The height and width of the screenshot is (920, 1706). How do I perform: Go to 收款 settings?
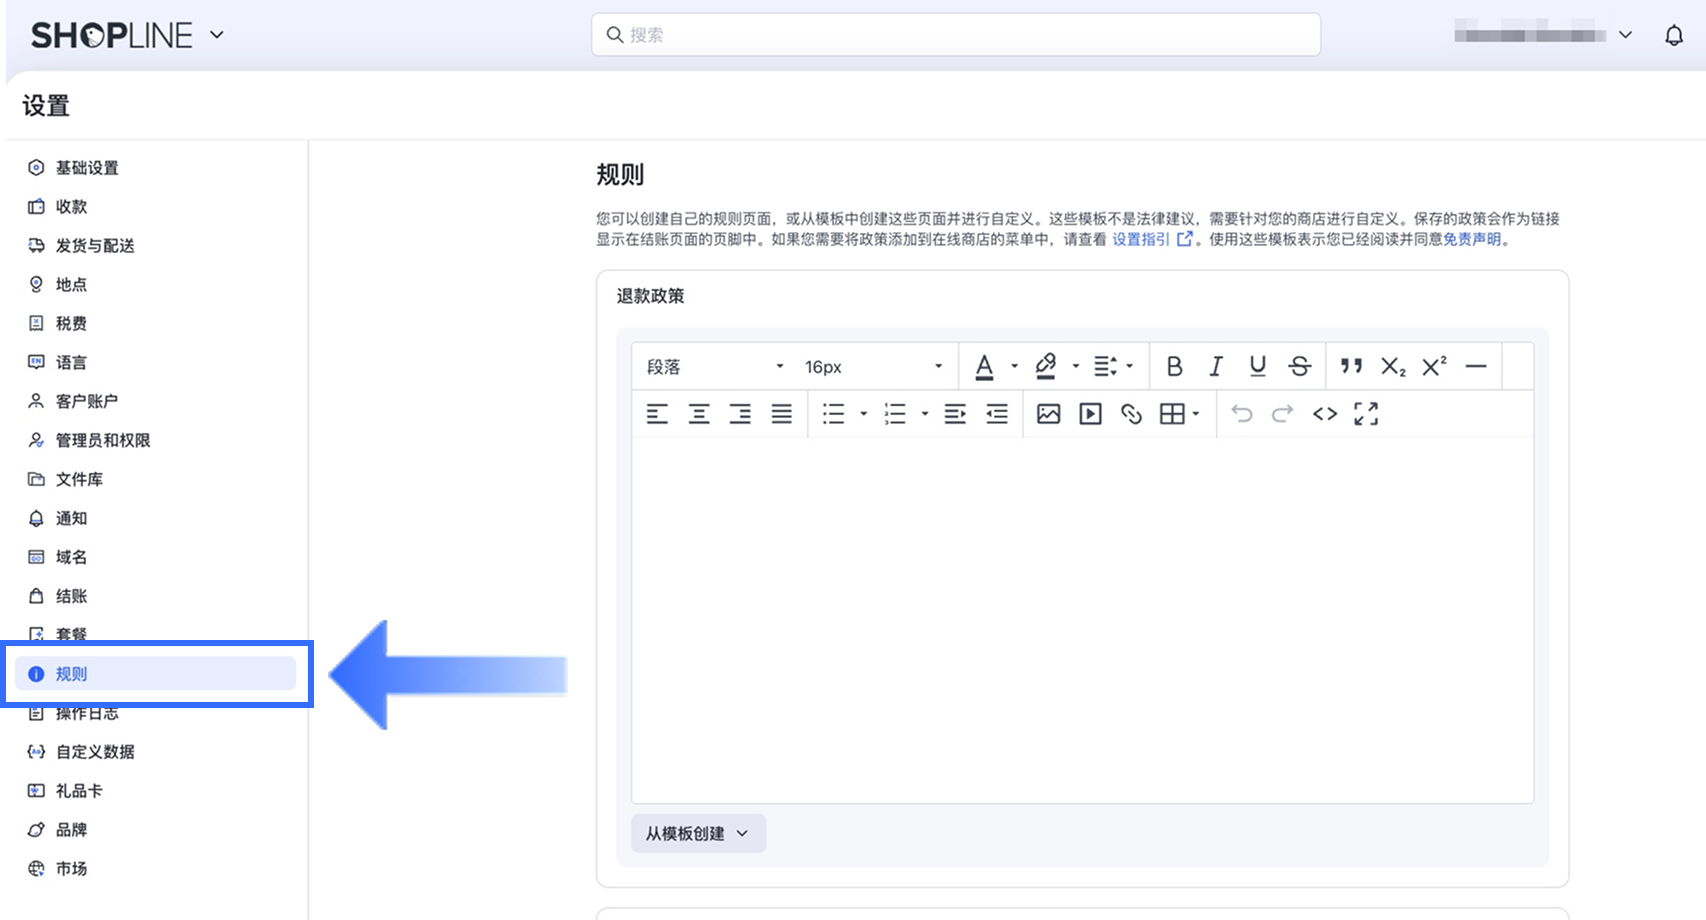click(71, 207)
